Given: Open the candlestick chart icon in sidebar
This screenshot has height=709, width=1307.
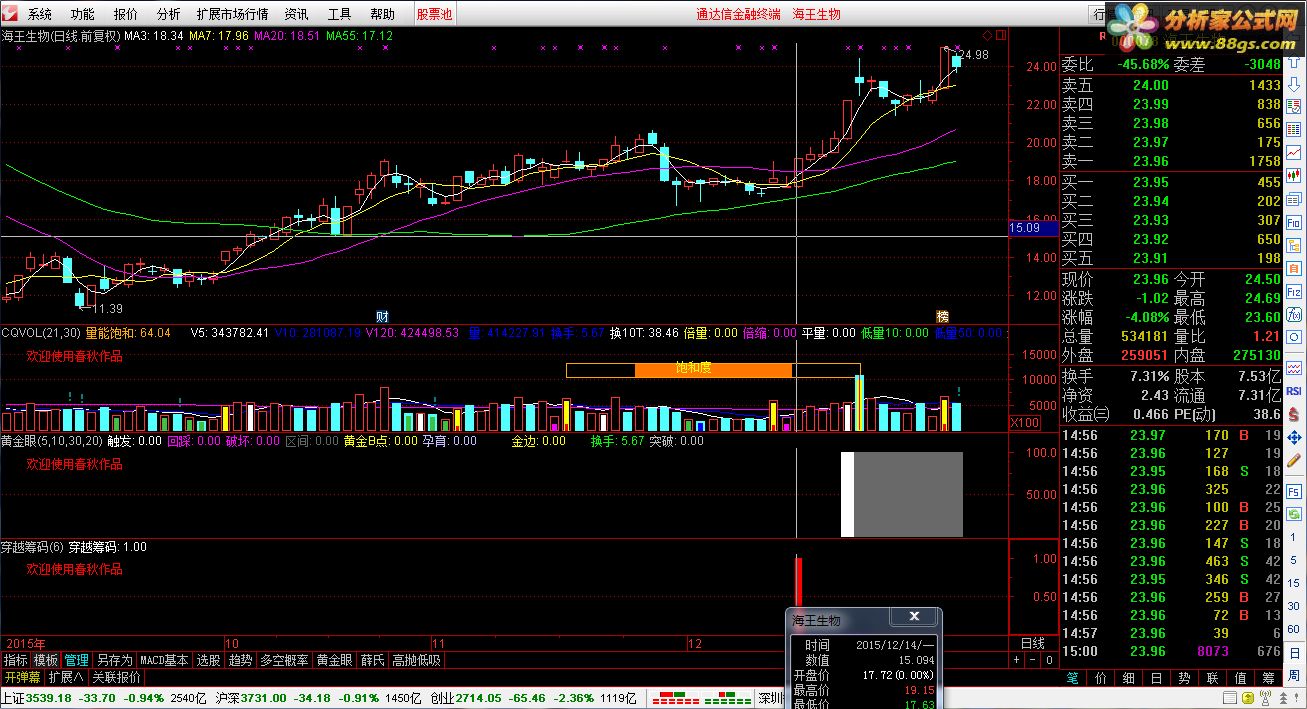Looking at the screenshot, I should click(x=1293, y=175).
